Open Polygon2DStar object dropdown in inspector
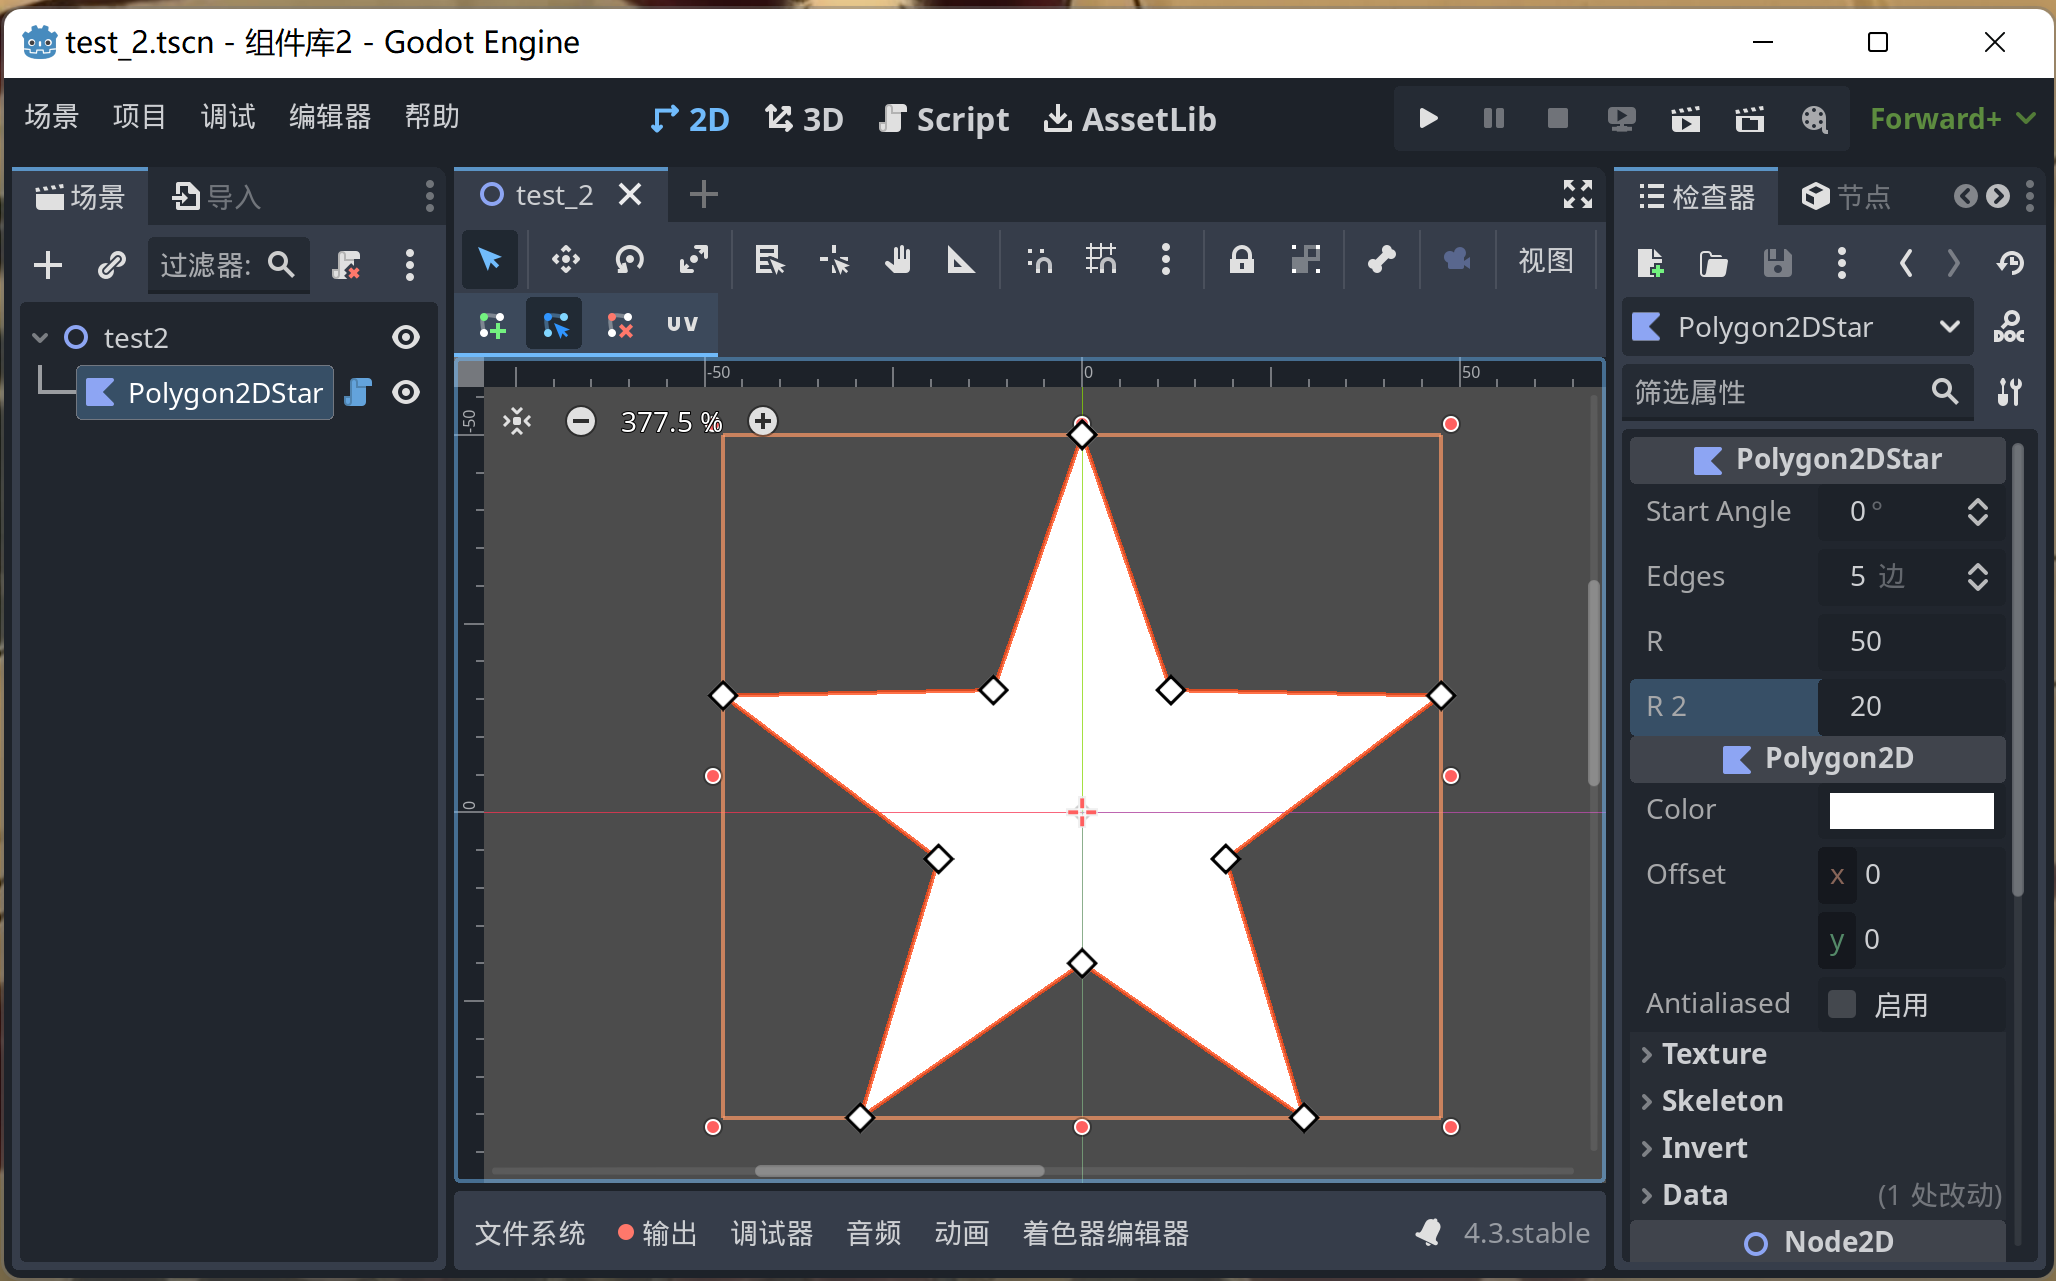 click(x=1797, y=327)
